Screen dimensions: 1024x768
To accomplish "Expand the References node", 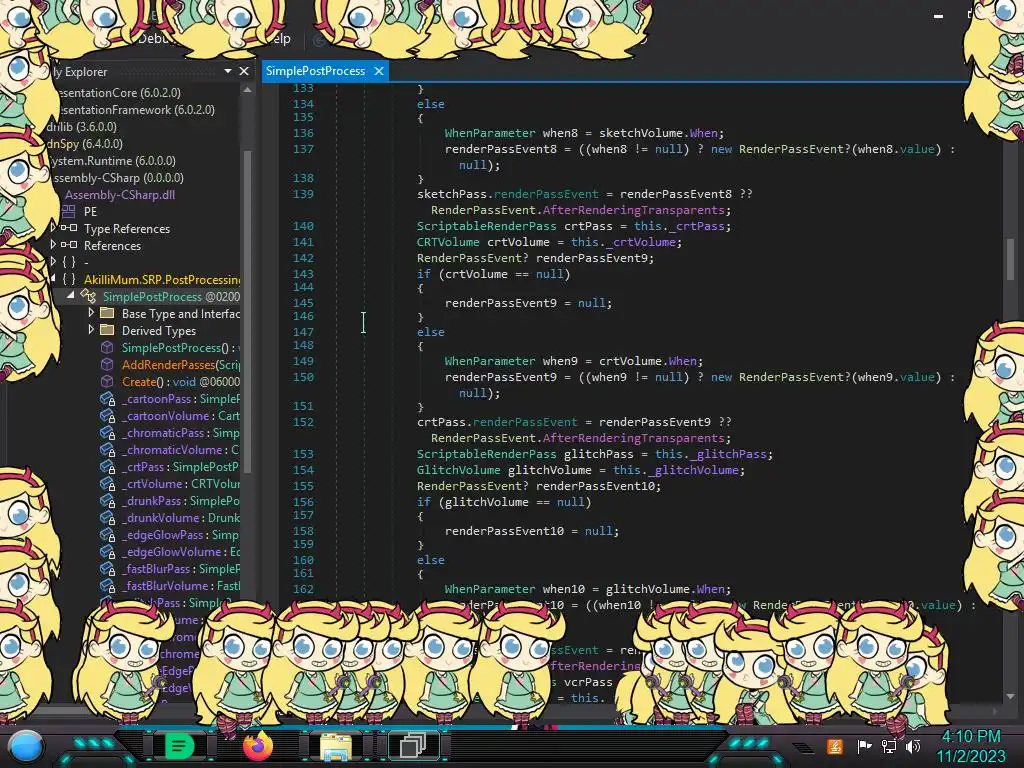I will click(53, 244).
